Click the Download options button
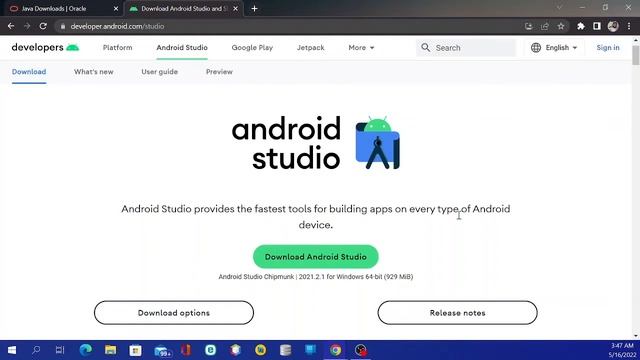Screen dimensions: 640x360 point(174,313)
